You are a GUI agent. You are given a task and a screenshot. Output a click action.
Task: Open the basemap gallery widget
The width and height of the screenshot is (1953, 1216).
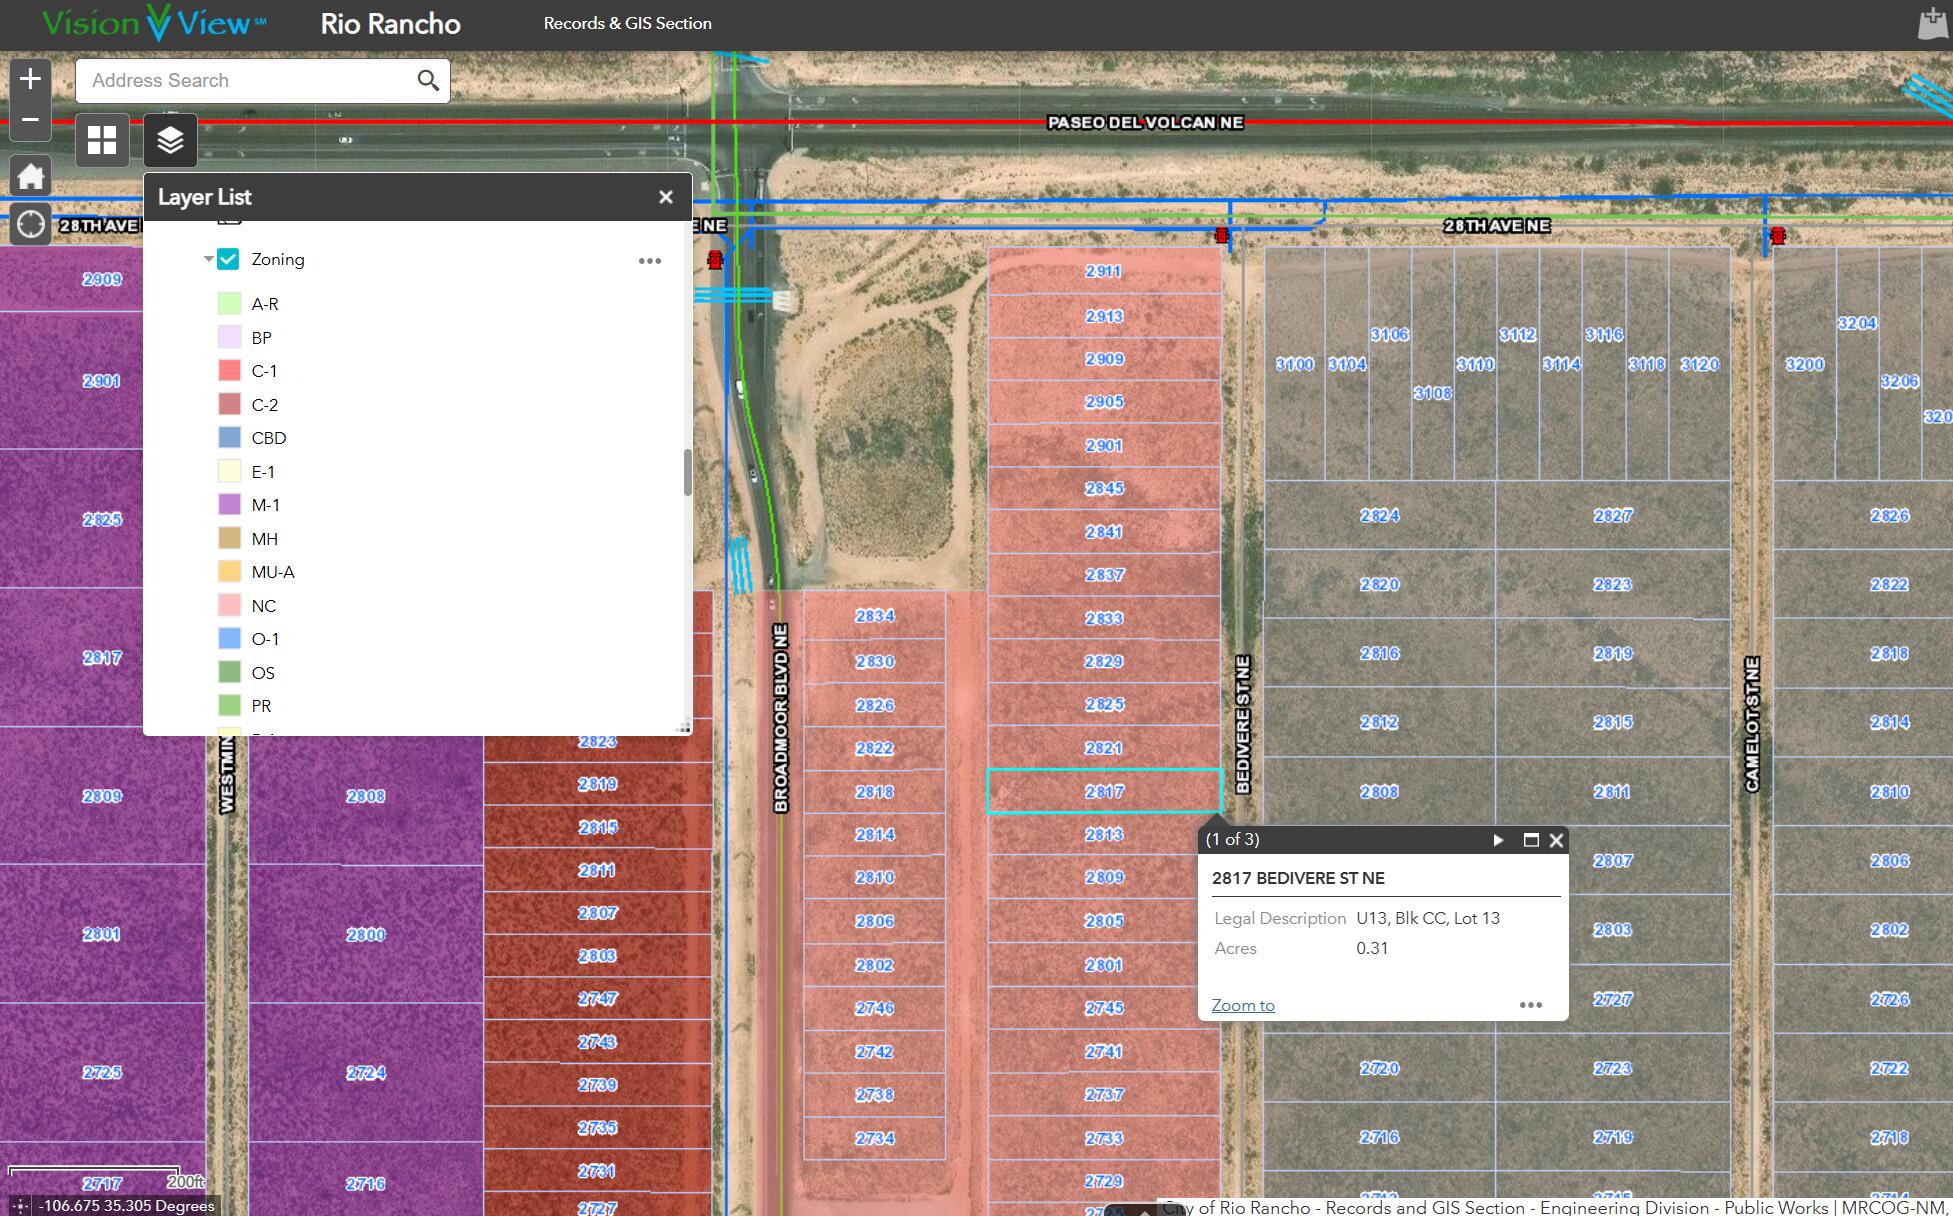pyautogui.click(x=102, y=140)
